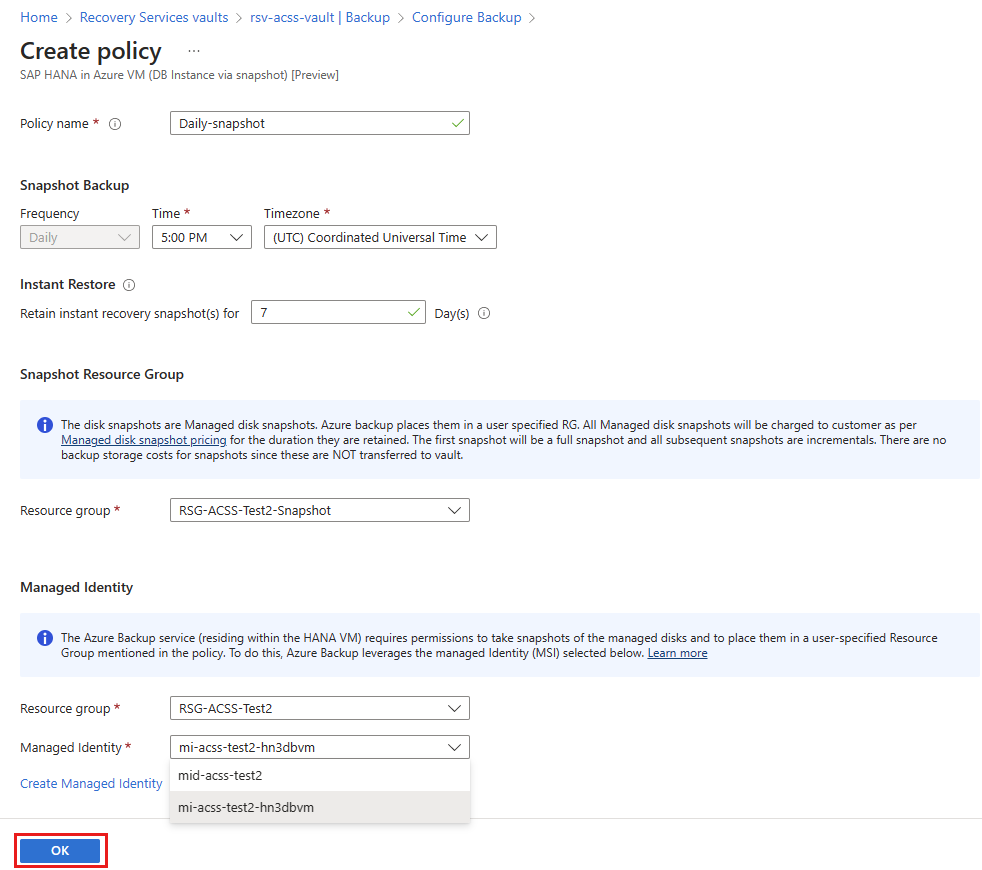The image size is (982, 870).
Task: Open the RSG-ACSS-Test2-Snapshot resource group dropdown
Action: [320, 510]
